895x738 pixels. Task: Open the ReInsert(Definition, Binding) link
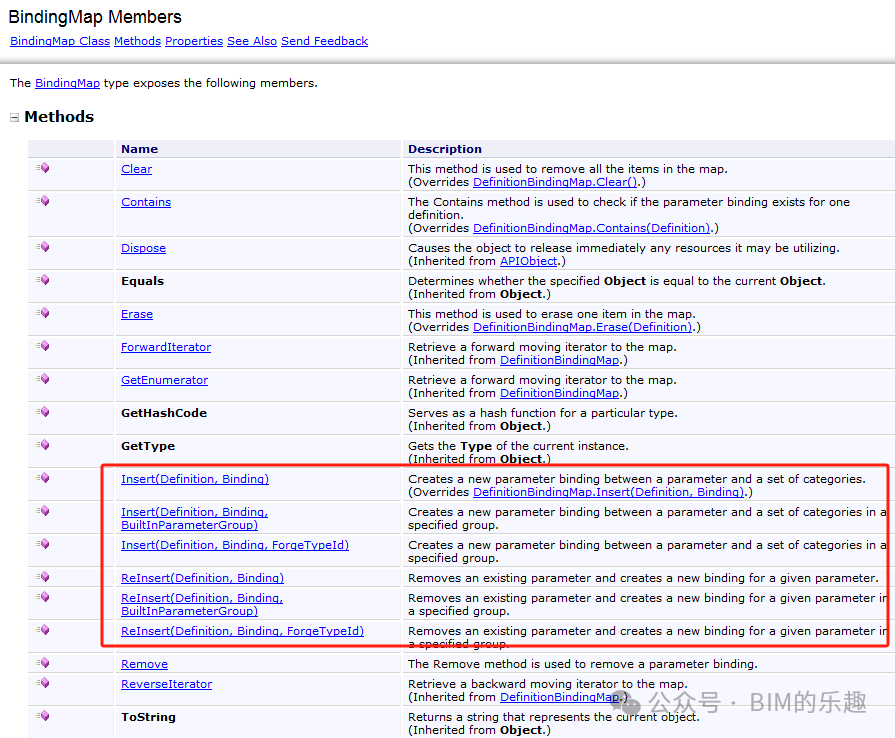click(202, 578)
